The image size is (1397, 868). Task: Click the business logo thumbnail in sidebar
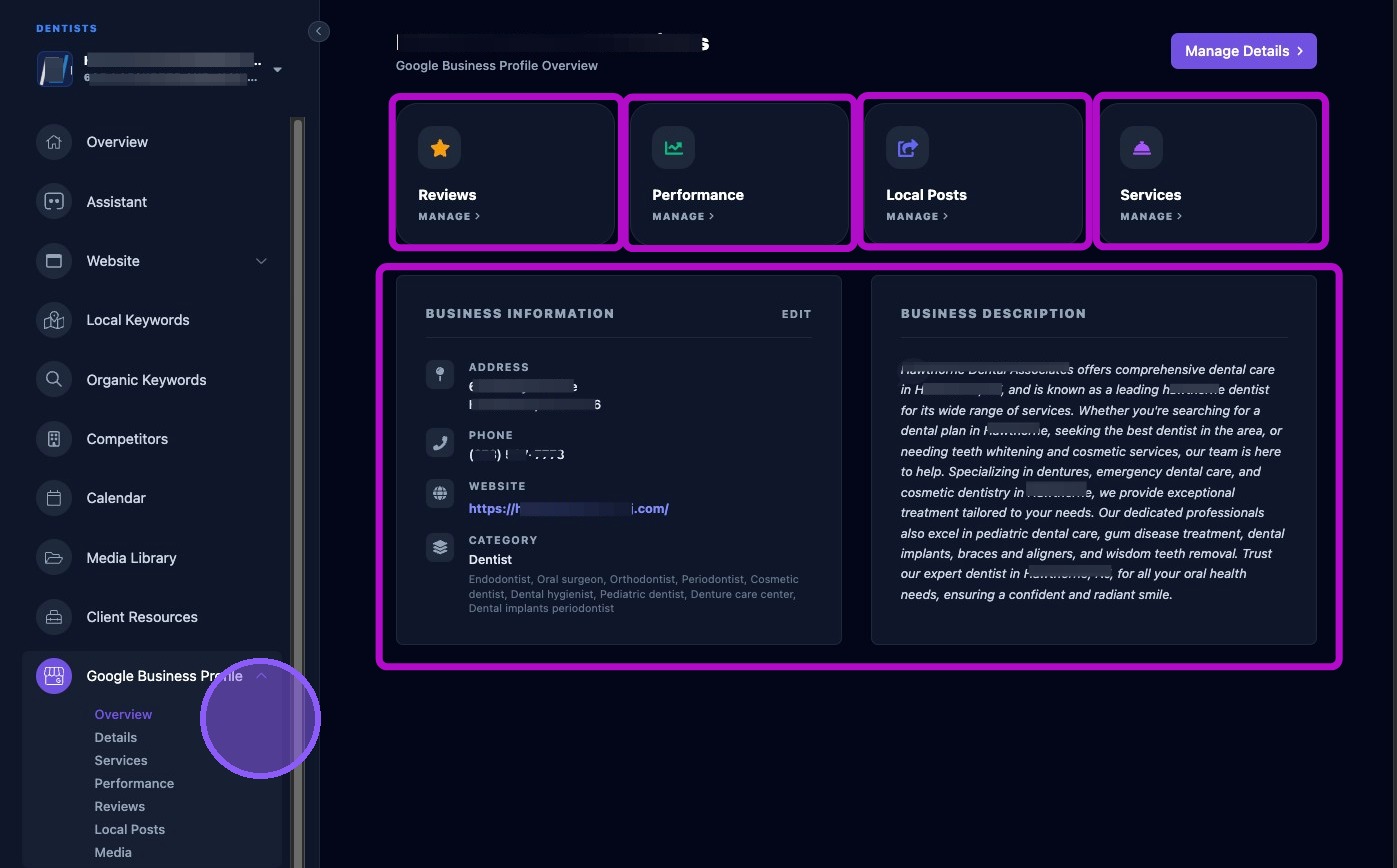coord(55,70)
